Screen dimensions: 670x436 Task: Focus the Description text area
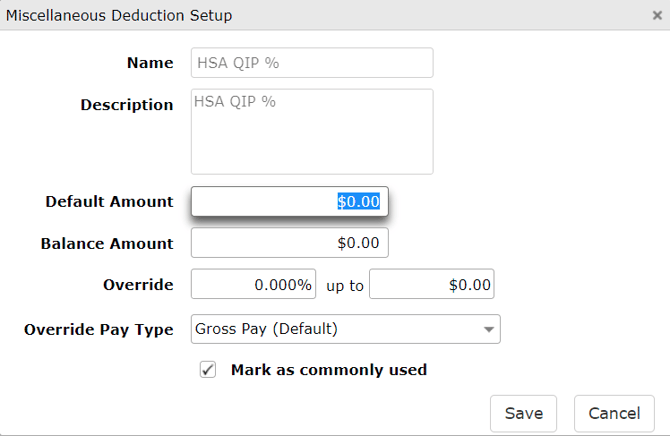(x=311, y=132)
